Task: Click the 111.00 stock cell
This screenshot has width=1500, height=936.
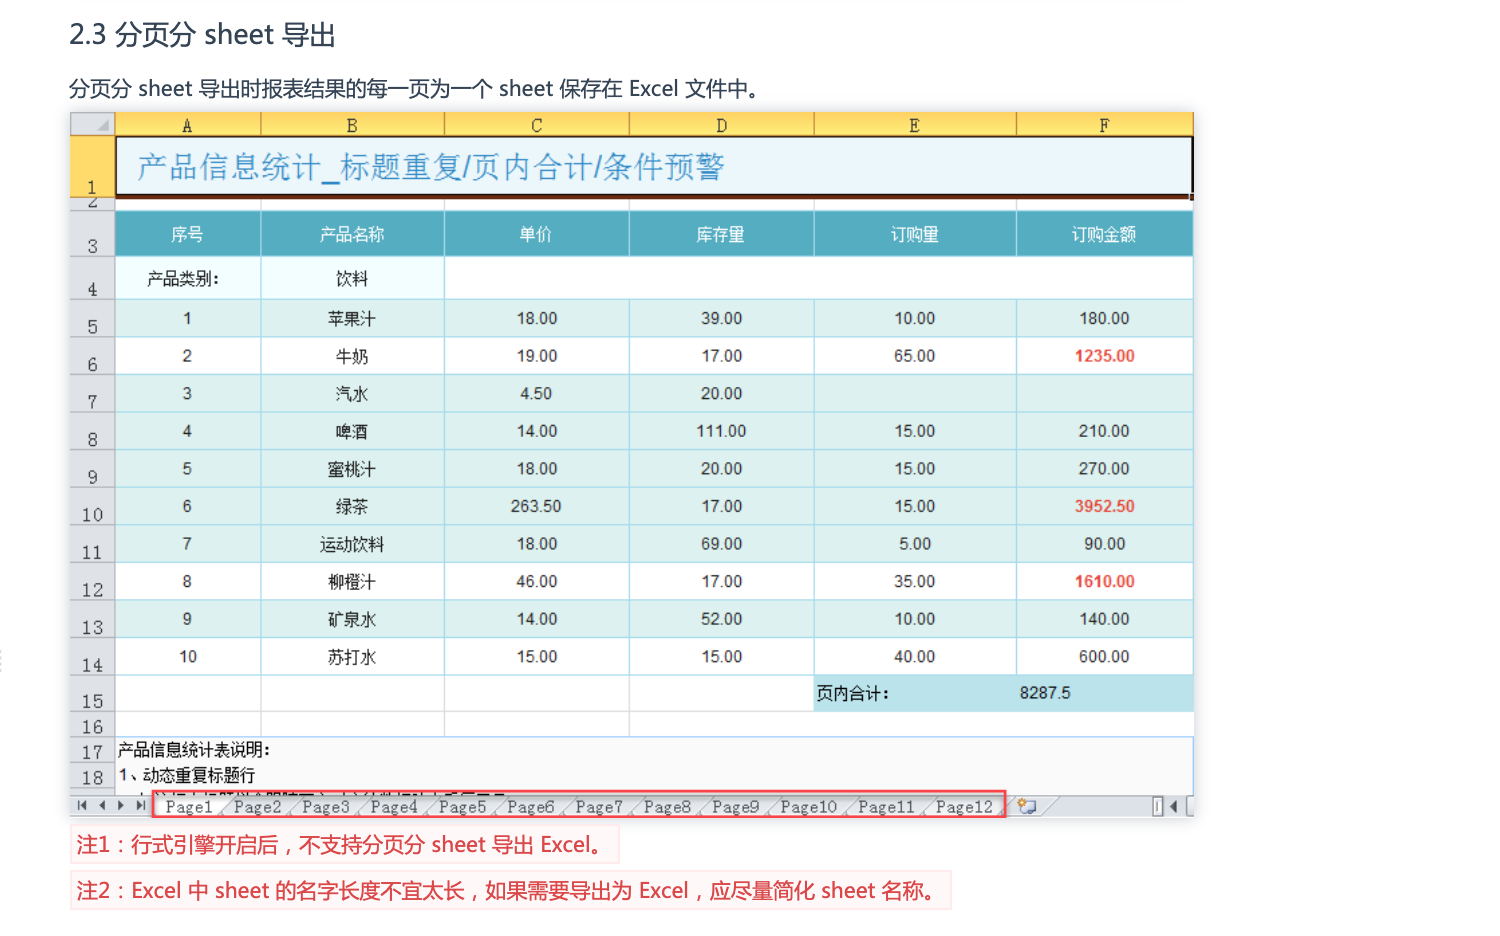Action: (721, 432)
